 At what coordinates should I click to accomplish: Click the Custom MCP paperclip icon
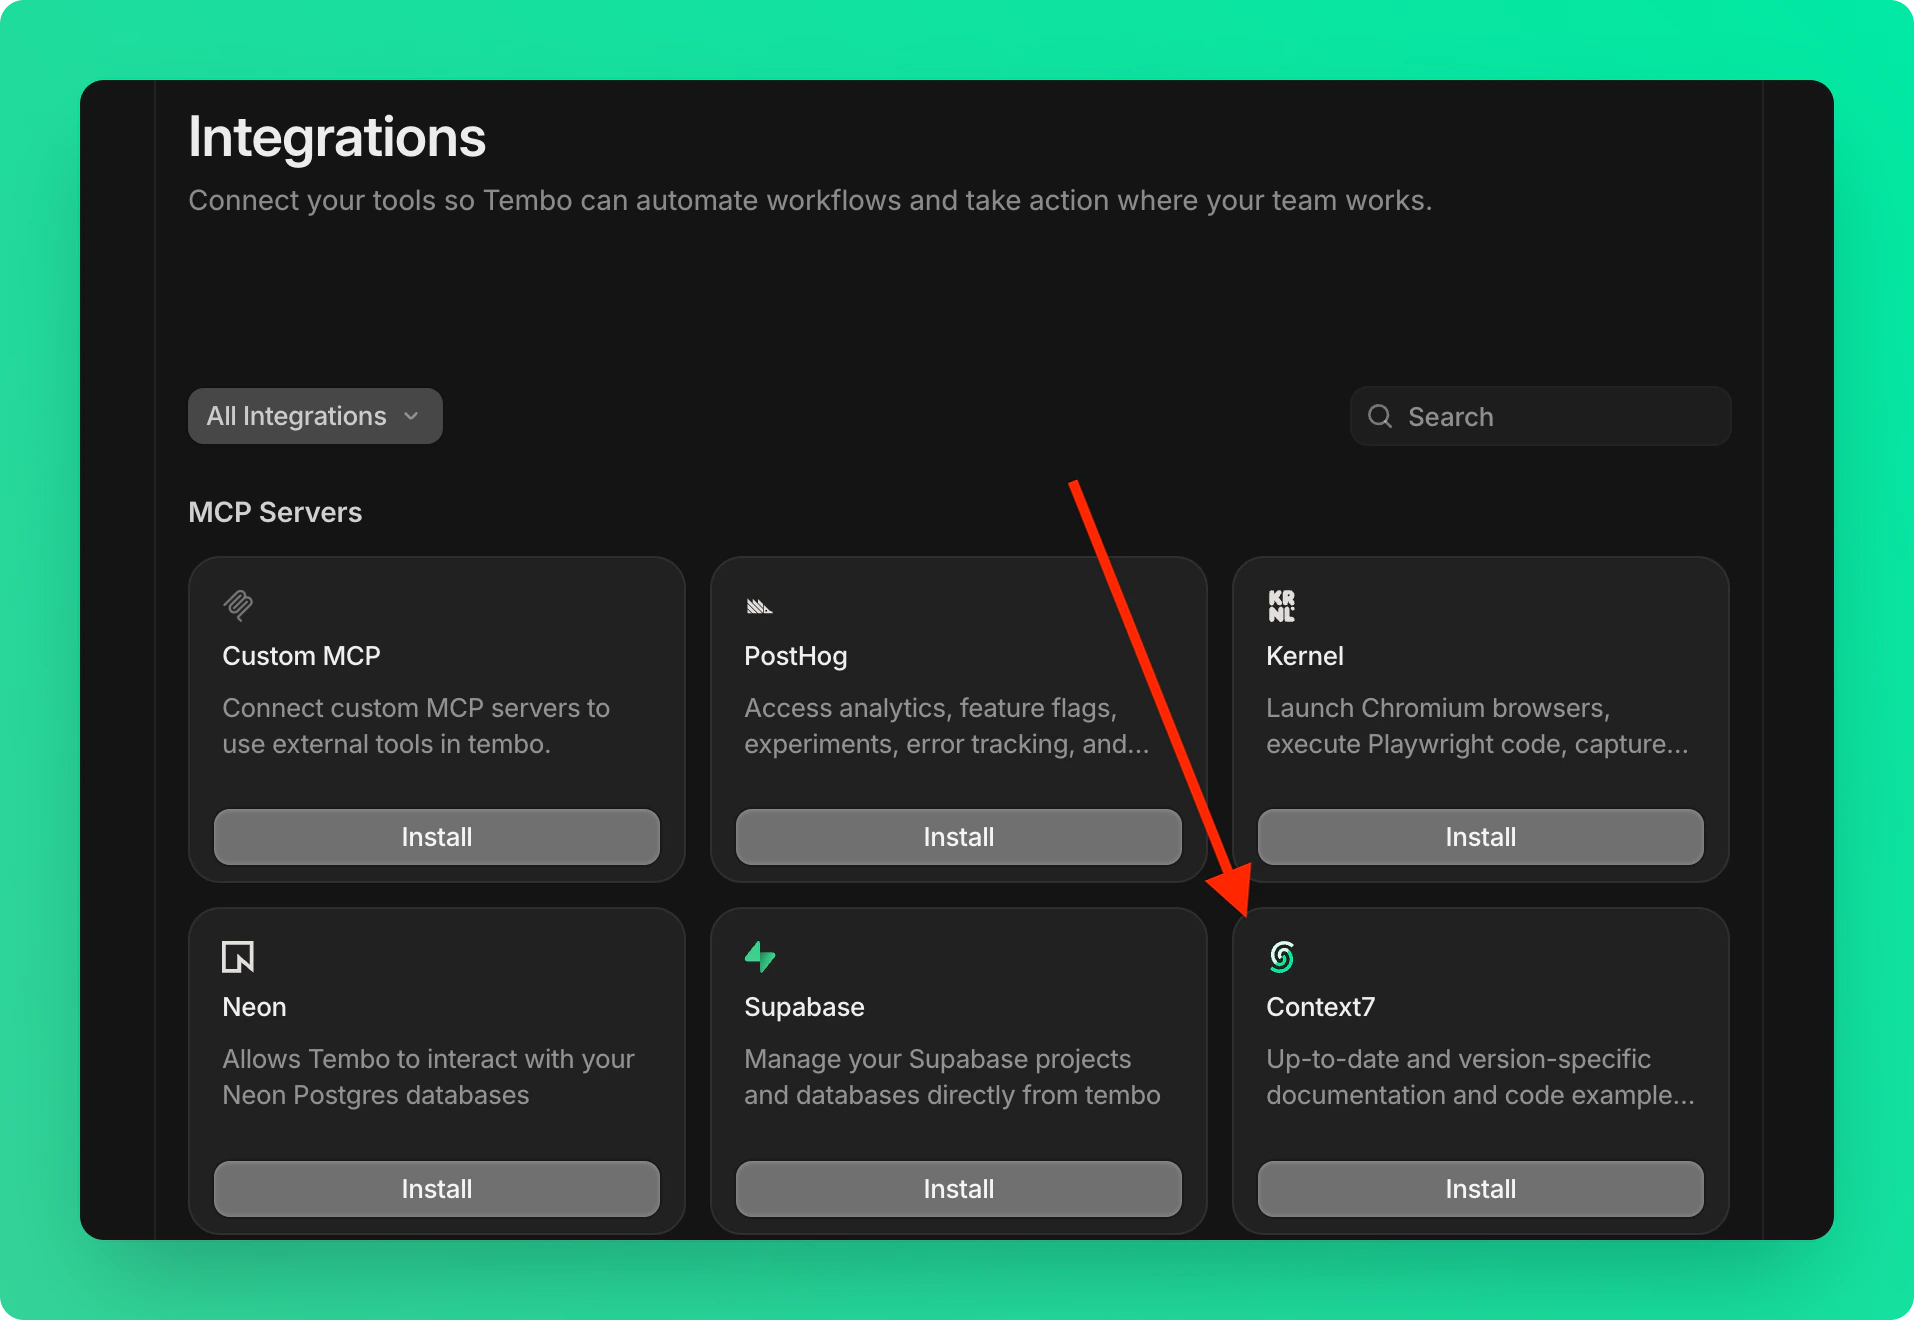pyautogui.click(x=236, y=605)
